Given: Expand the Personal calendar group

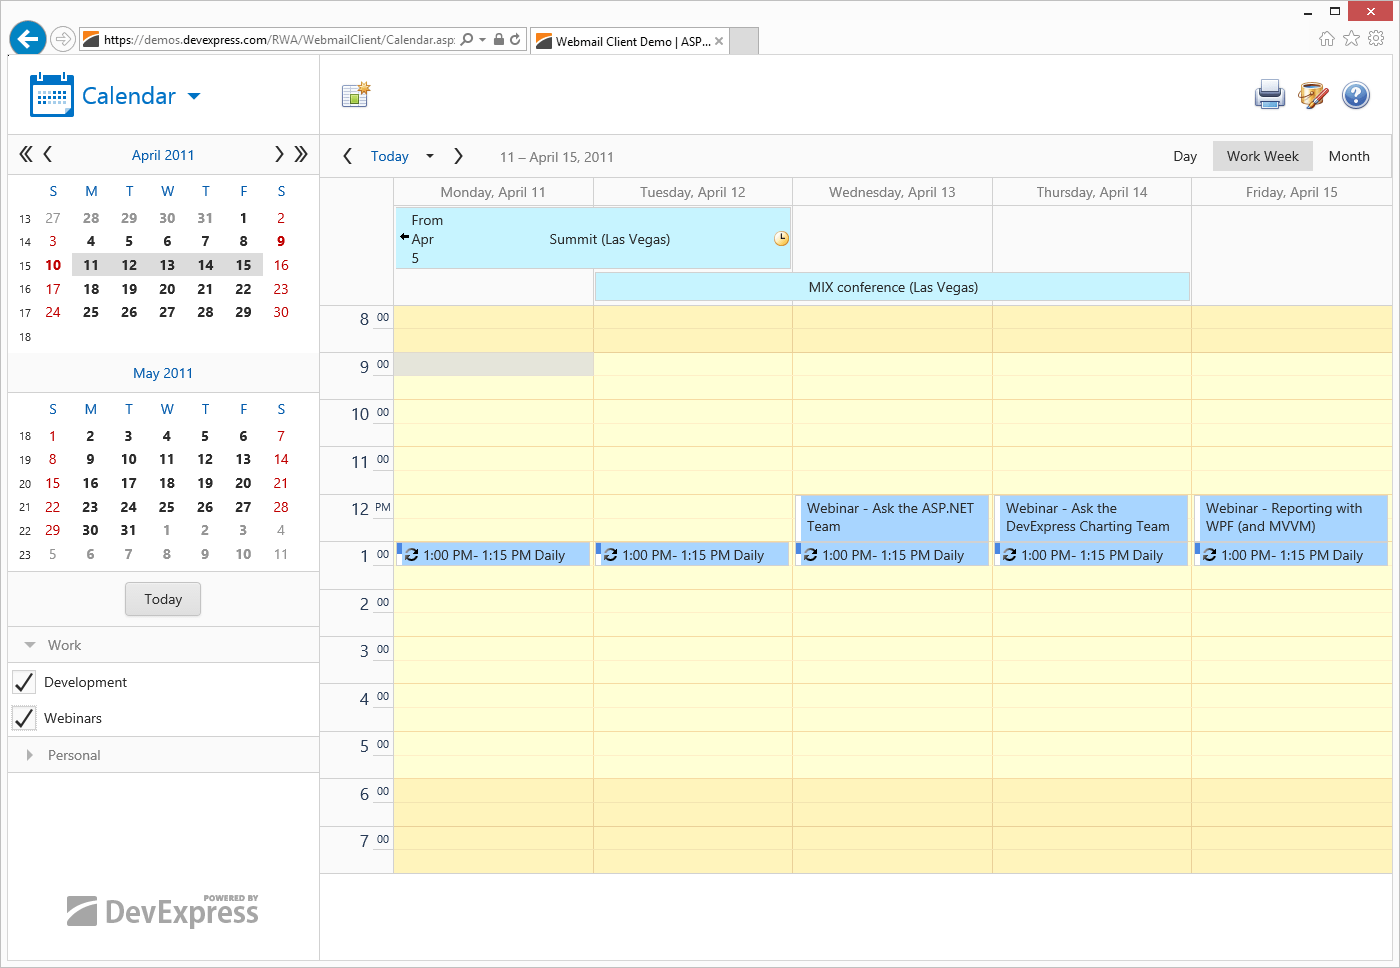Looking at the screenshot, I should coord(30,755).
